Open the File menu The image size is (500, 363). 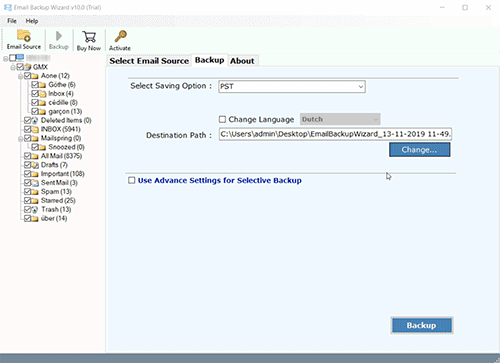(x=12, y=21)
